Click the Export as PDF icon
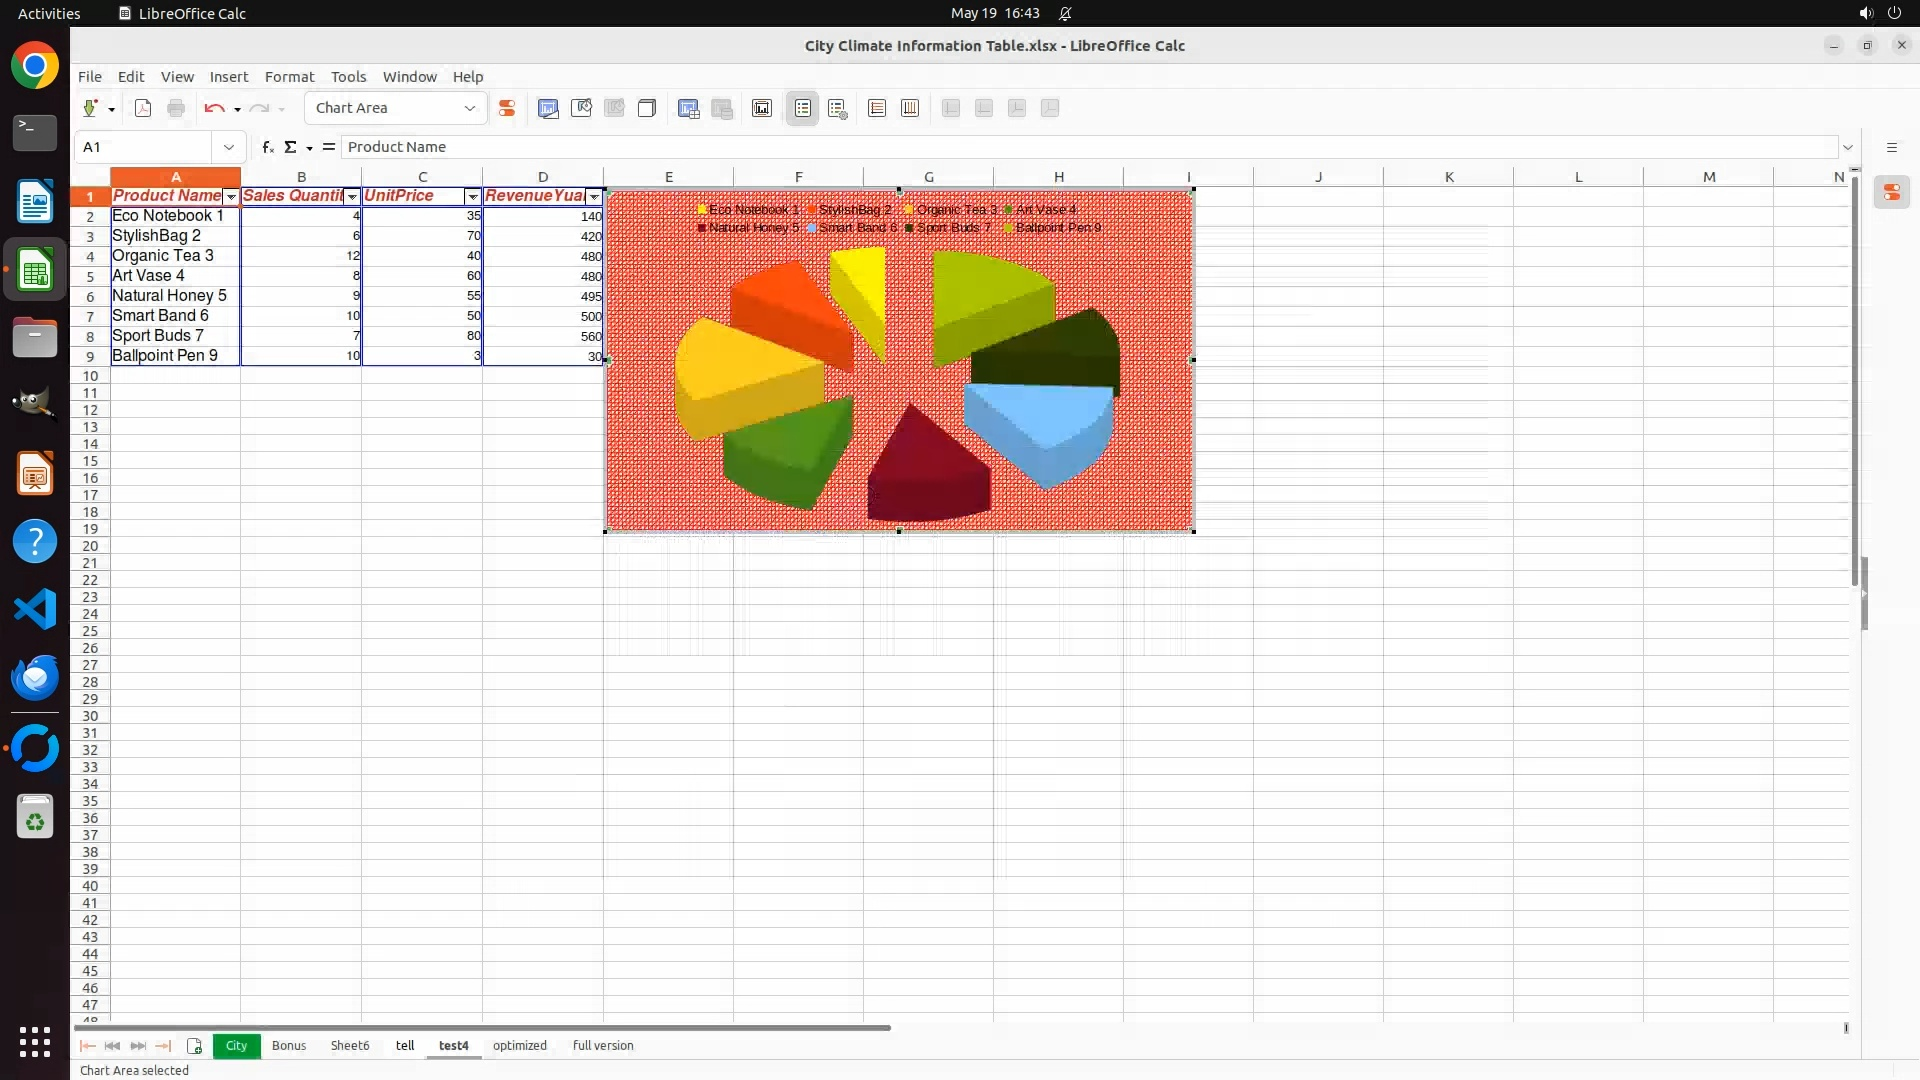 tap(143, 108)
